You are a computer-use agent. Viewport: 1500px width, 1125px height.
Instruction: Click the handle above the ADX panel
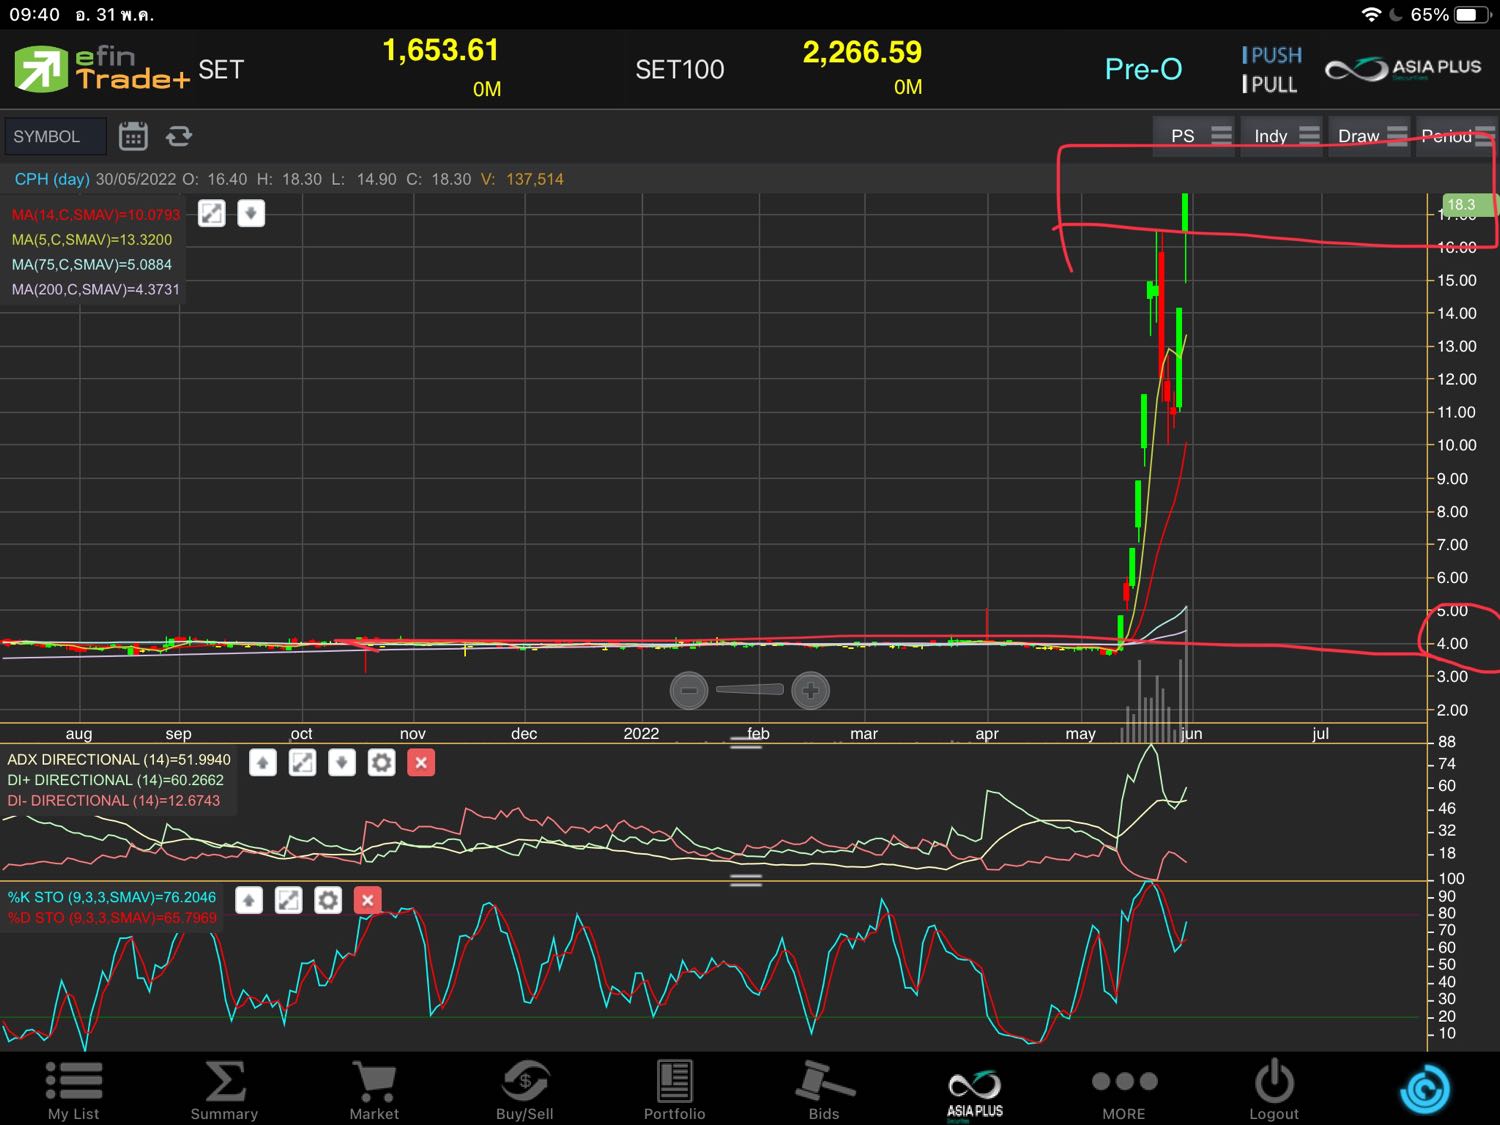(x=746, y=743)
